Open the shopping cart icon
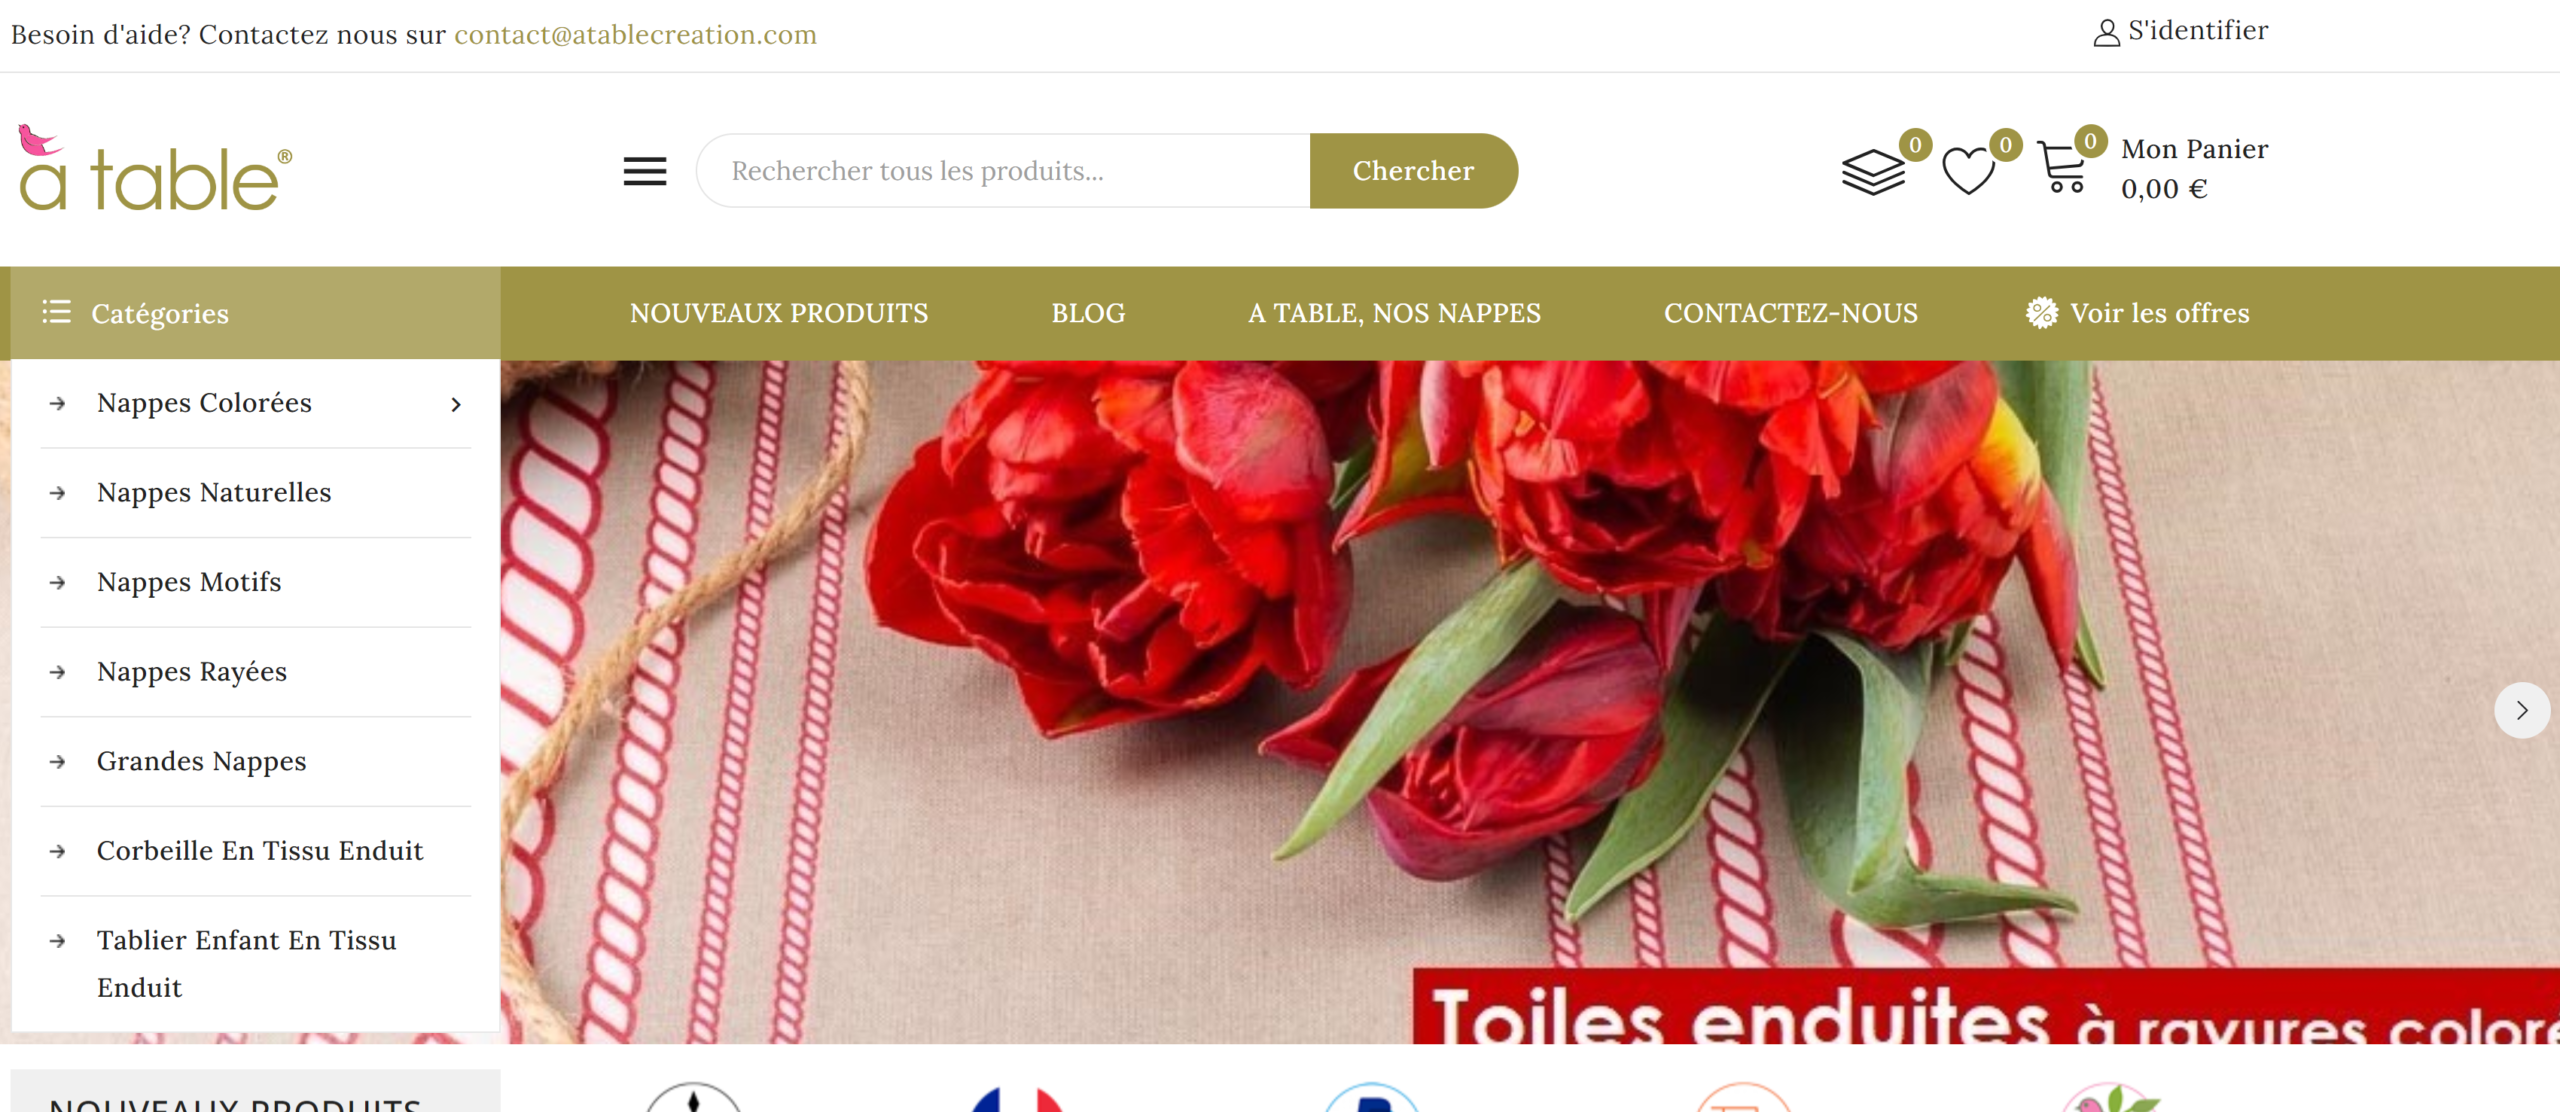Viewport: 2560px width, 1112px height. pyautogui.click(x=2062, y=168)
